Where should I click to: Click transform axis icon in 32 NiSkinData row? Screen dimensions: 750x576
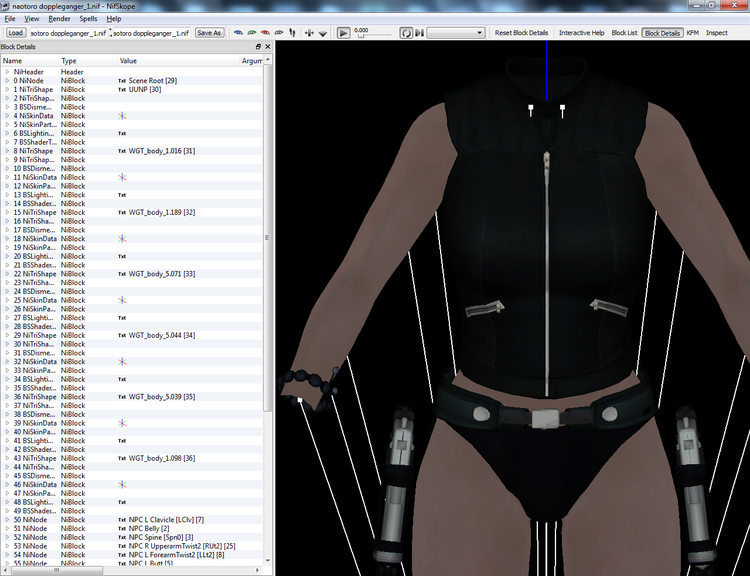[x=122, y=362]
